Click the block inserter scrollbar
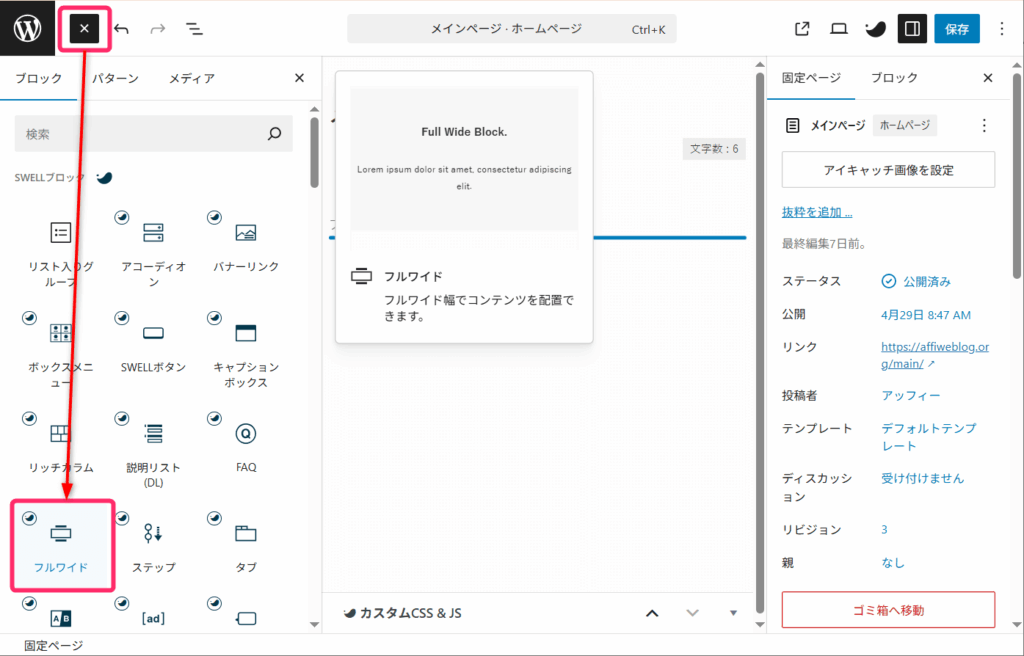The height and width of the screenshot is (656, 1024). click(x=314, y=152)
